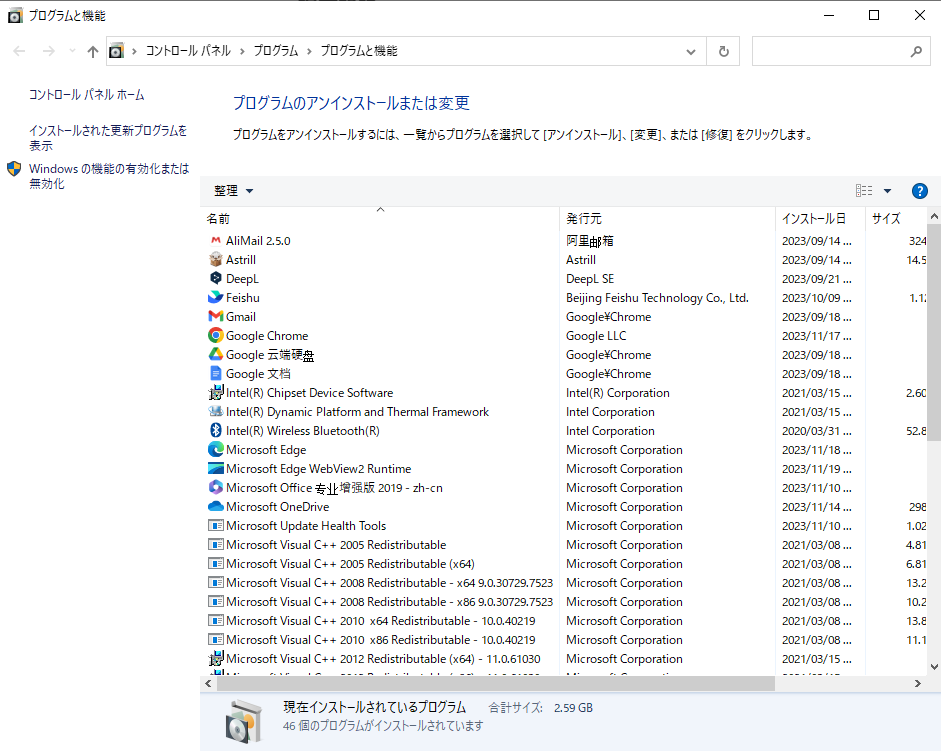Select Microsoft Visual C++ 2005 Redistributable (x64) row
This screenshot has width=941, height=751.
(x=564, y=564)
